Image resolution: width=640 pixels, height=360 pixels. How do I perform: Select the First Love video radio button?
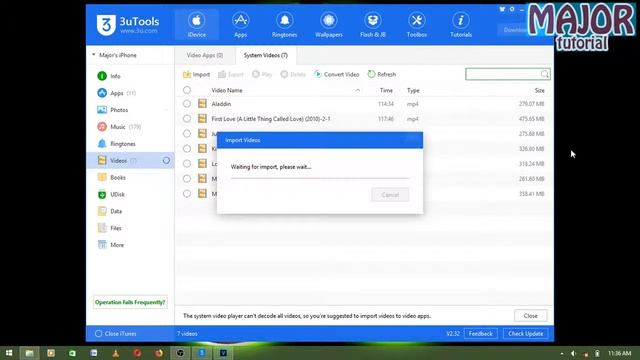[187, 119]
